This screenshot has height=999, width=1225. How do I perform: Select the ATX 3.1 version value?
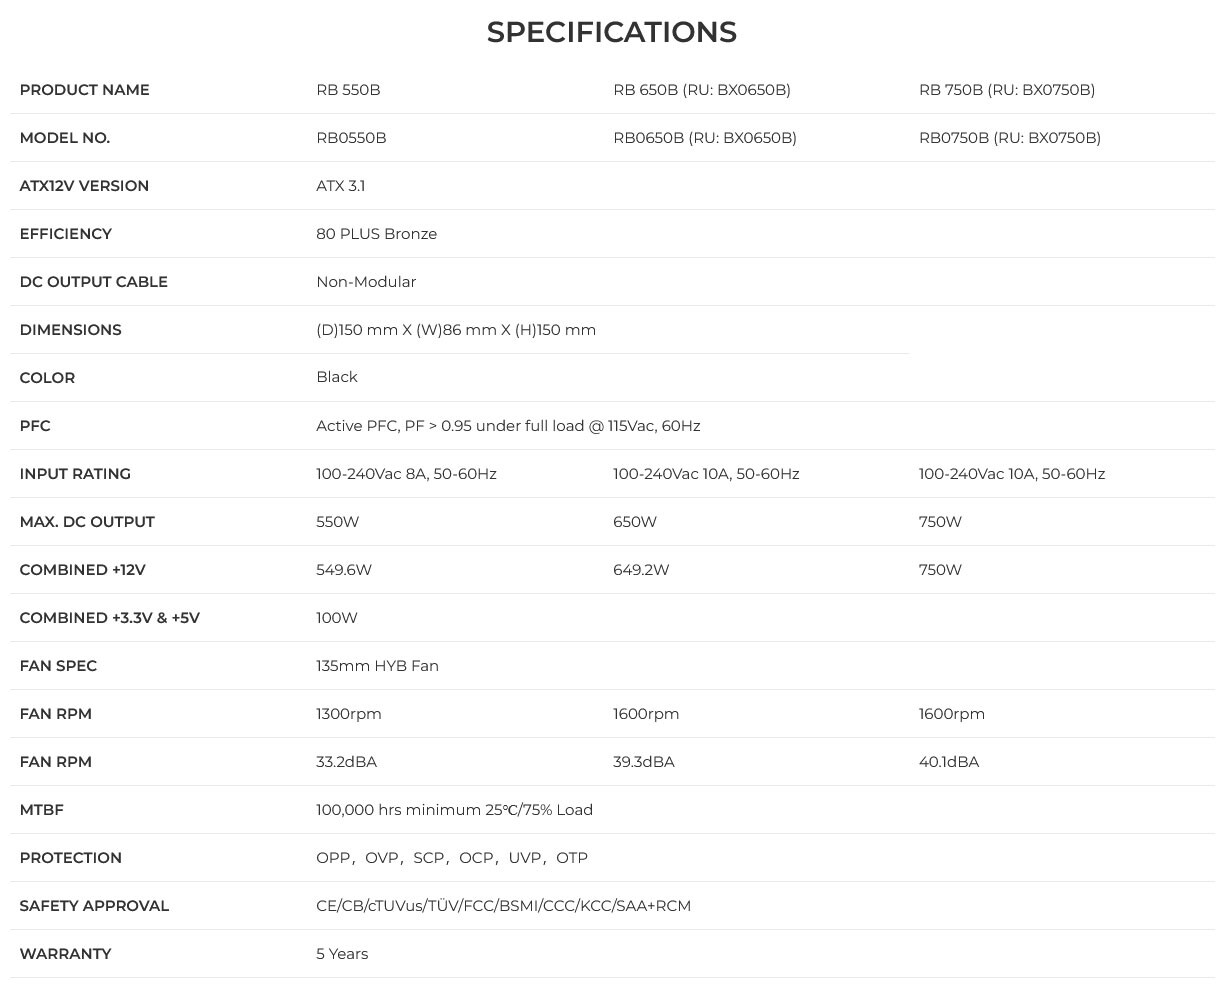point(340,186)
